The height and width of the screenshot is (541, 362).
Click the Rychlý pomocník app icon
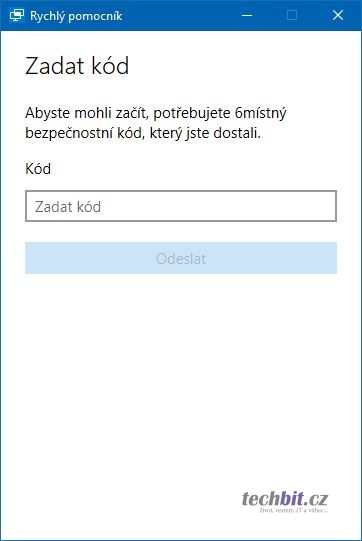16,16
